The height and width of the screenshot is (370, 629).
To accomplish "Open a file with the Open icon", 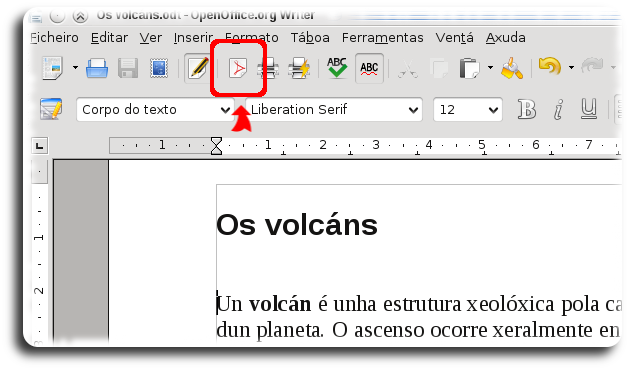I will [97, 68].
